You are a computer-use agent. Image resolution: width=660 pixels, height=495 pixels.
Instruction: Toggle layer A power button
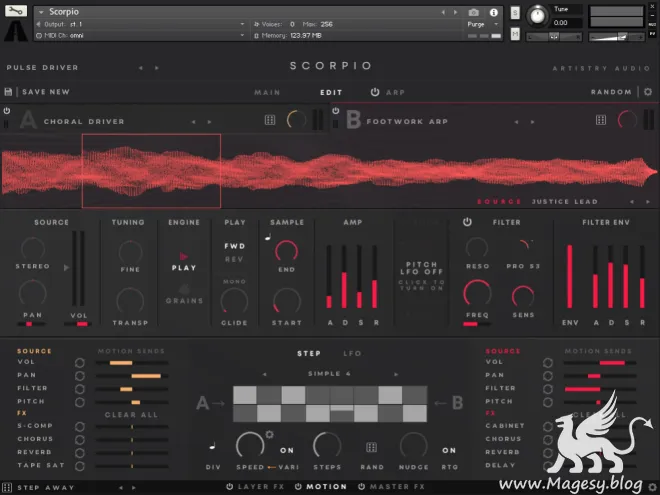(7, 111)
